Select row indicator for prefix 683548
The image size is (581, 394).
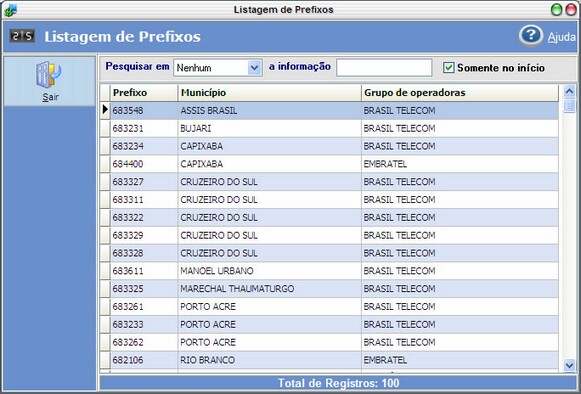105,110
